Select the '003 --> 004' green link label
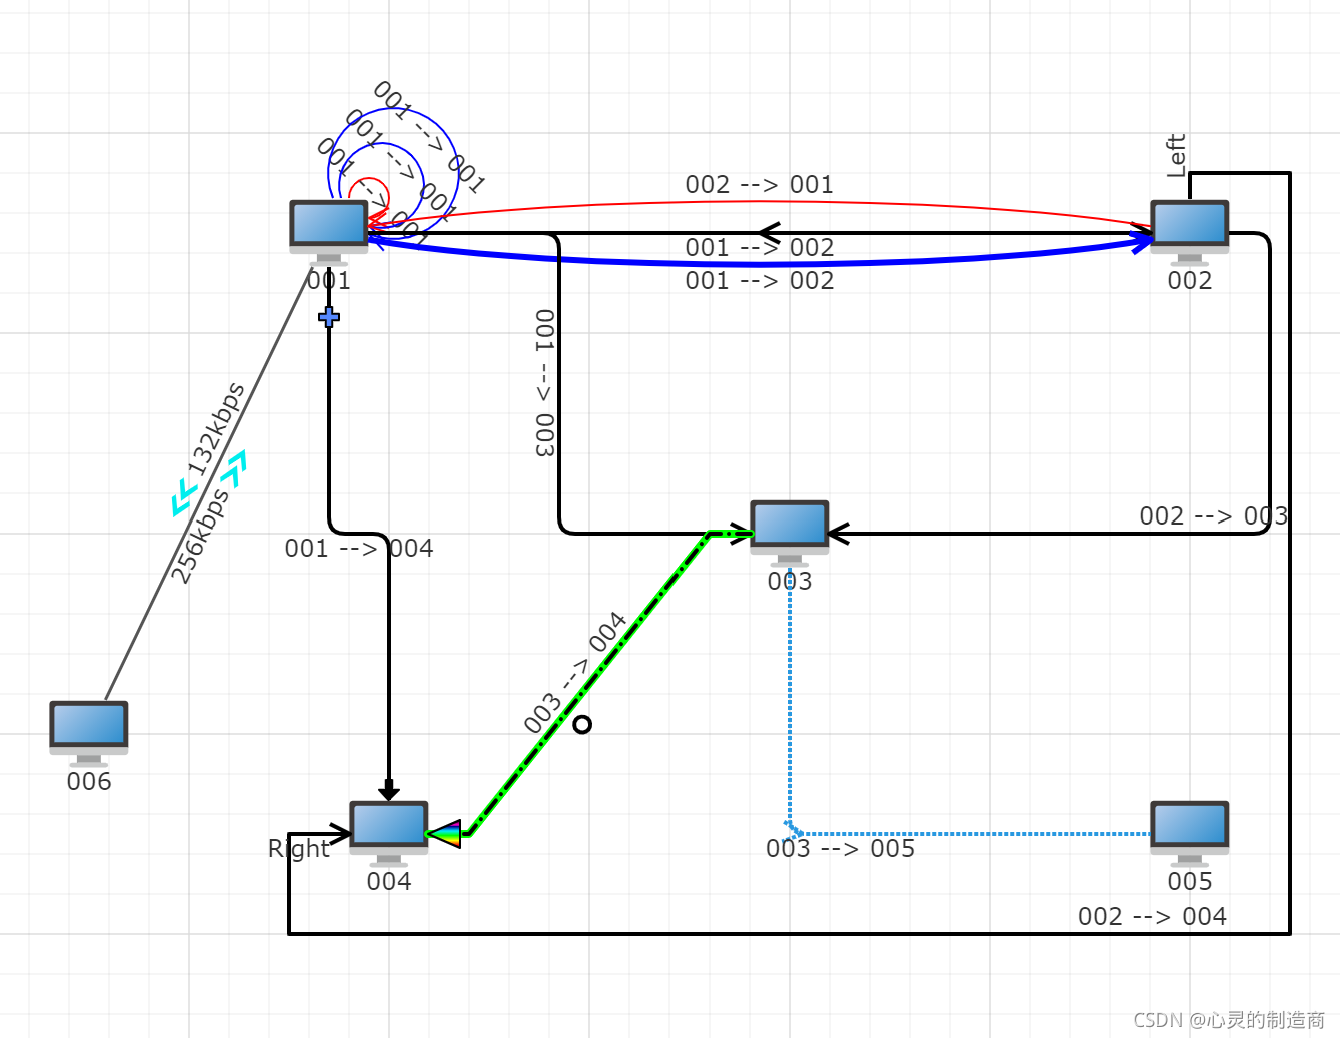The image size is (1340, 1038). (x=575, y=672)
